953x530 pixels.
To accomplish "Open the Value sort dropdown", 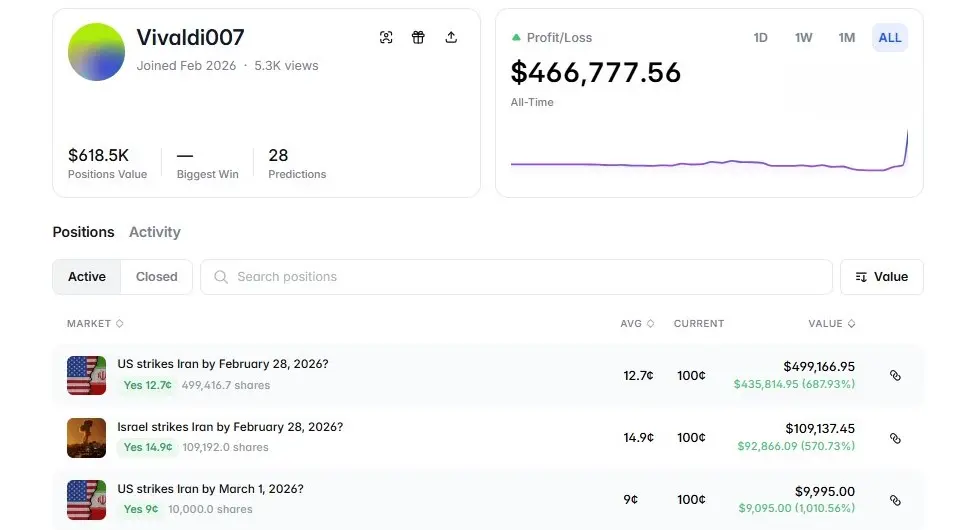I will [881, 277].
